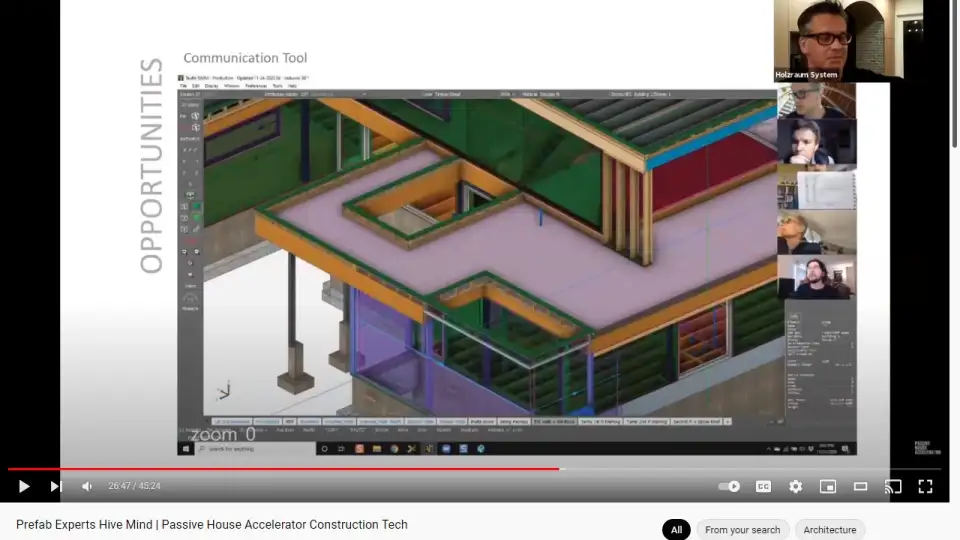This screenshot has width=960, height=540.
Task: Click the Holzraum System speaker video tile
Action: tap(836, 40)
